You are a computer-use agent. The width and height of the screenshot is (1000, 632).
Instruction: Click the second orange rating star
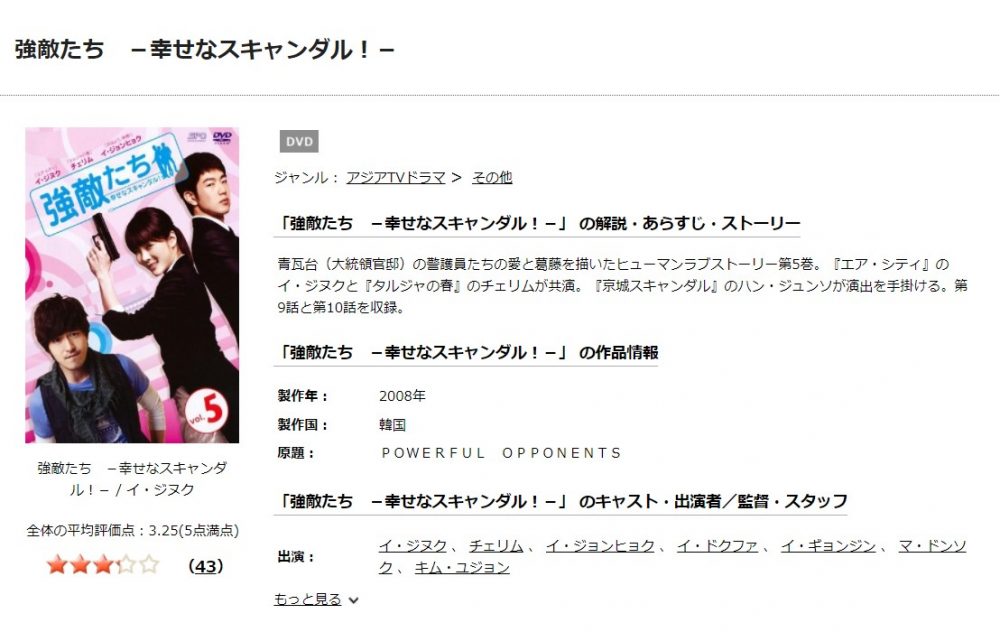(x=80, y=564)
